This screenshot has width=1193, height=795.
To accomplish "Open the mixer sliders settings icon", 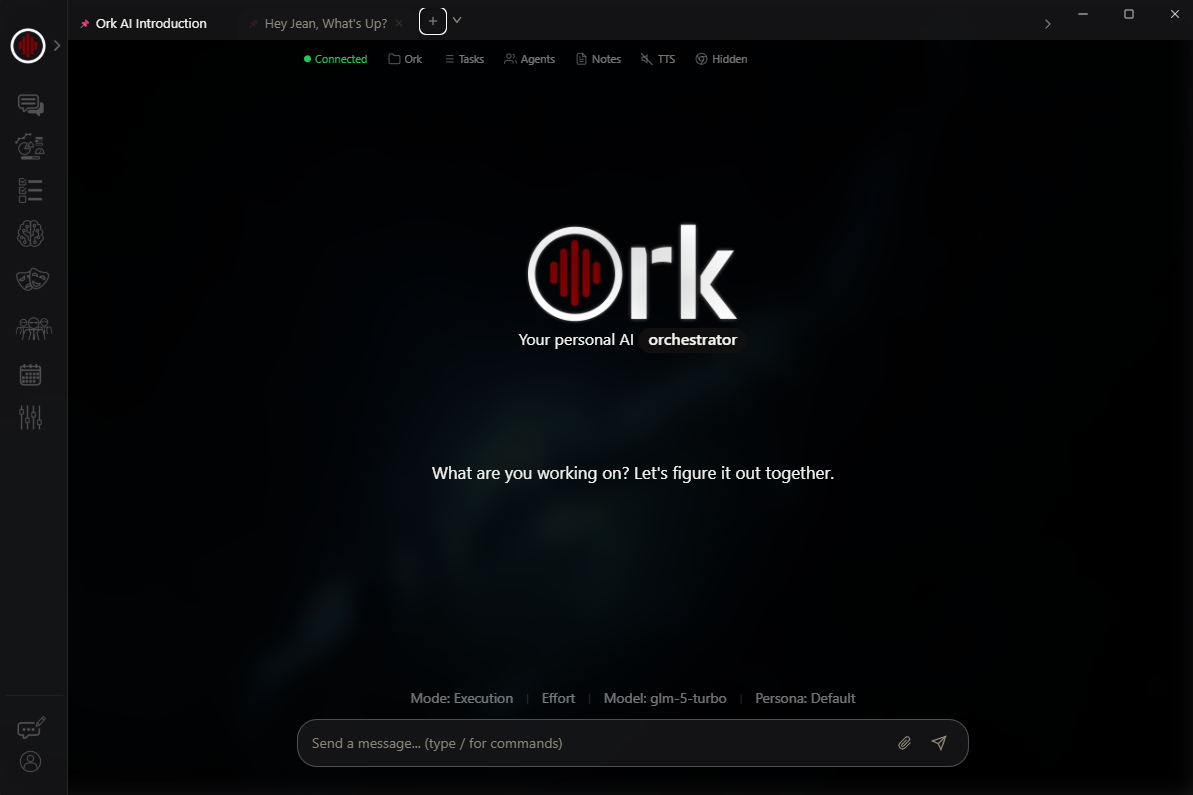I will (30, 417).
